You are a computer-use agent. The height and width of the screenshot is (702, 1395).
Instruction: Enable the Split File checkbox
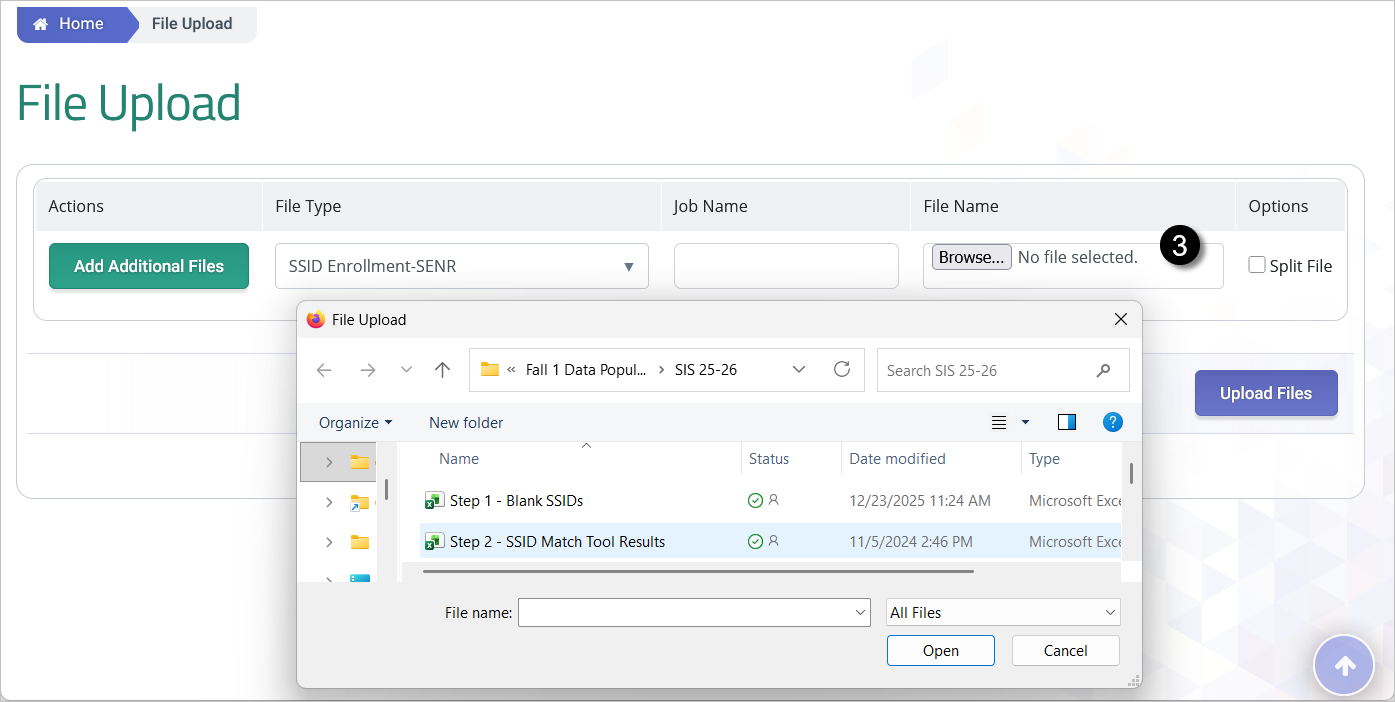point(1255,265)
